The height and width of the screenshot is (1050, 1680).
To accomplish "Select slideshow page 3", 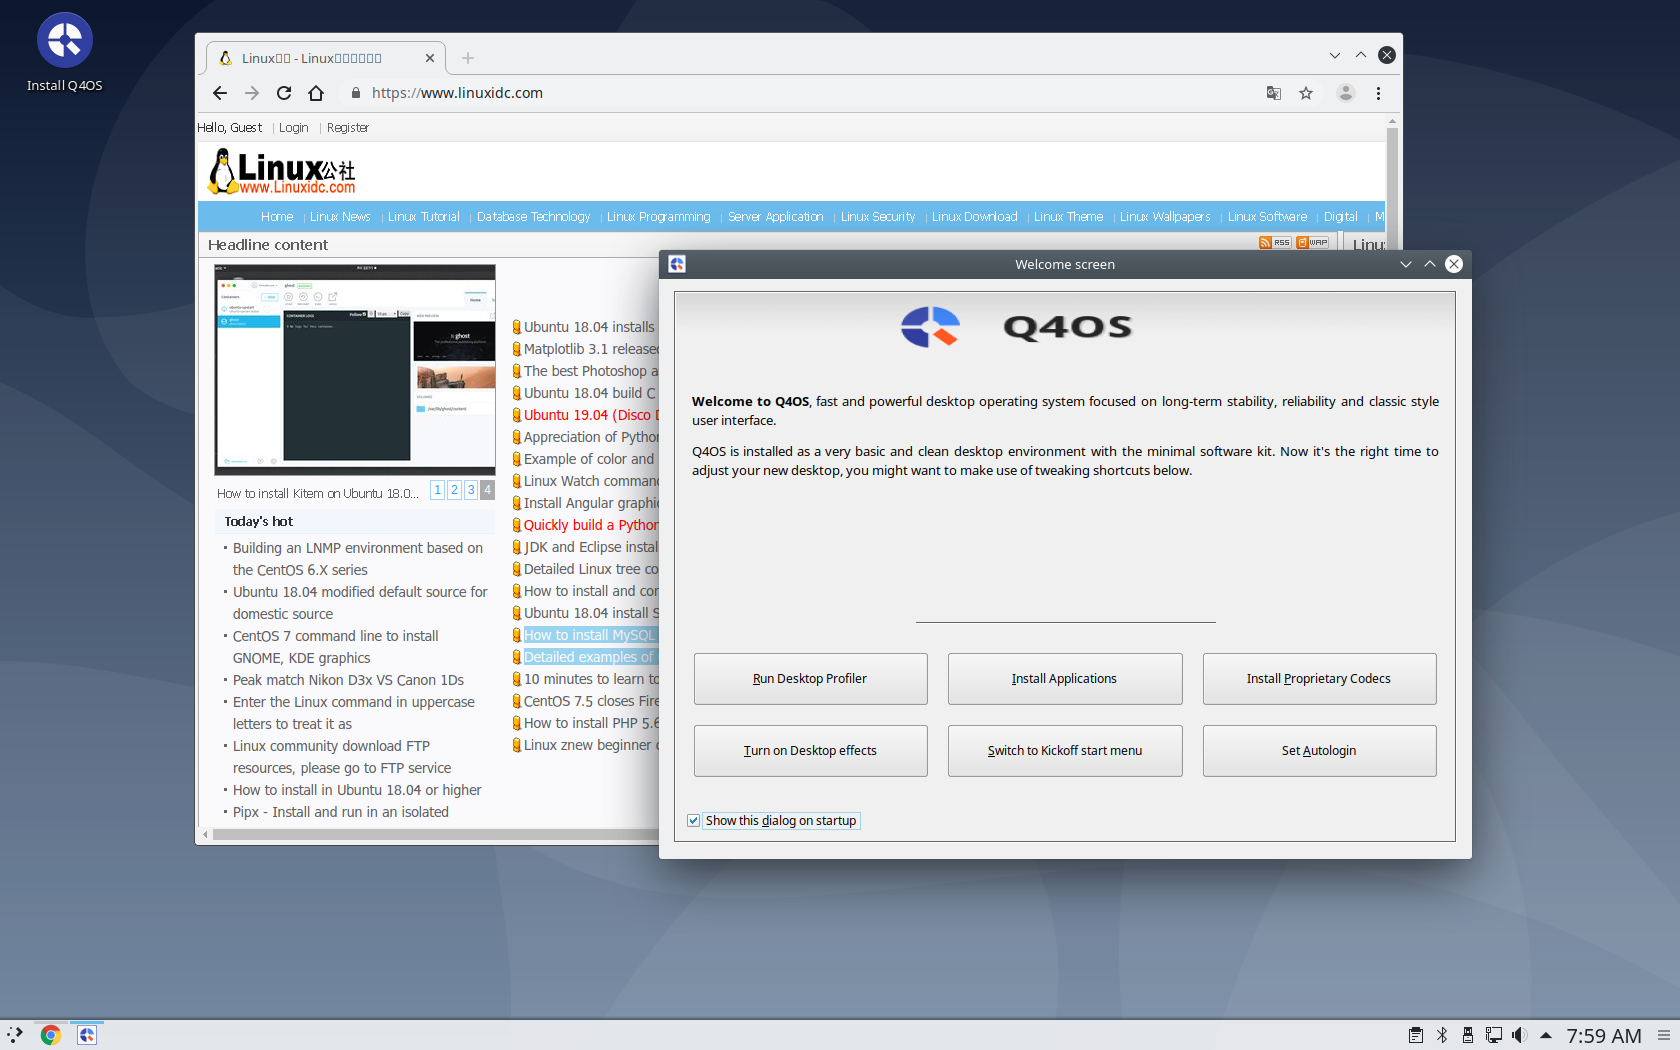I will click(471, 490).
